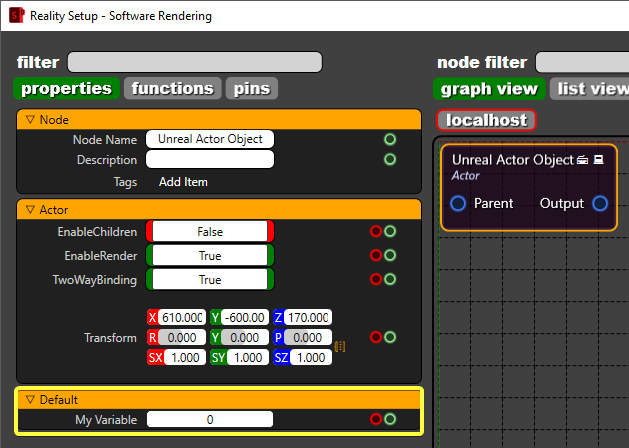Click the Description input field
Screen dimensions: 629x448
[x=210, y=160]
